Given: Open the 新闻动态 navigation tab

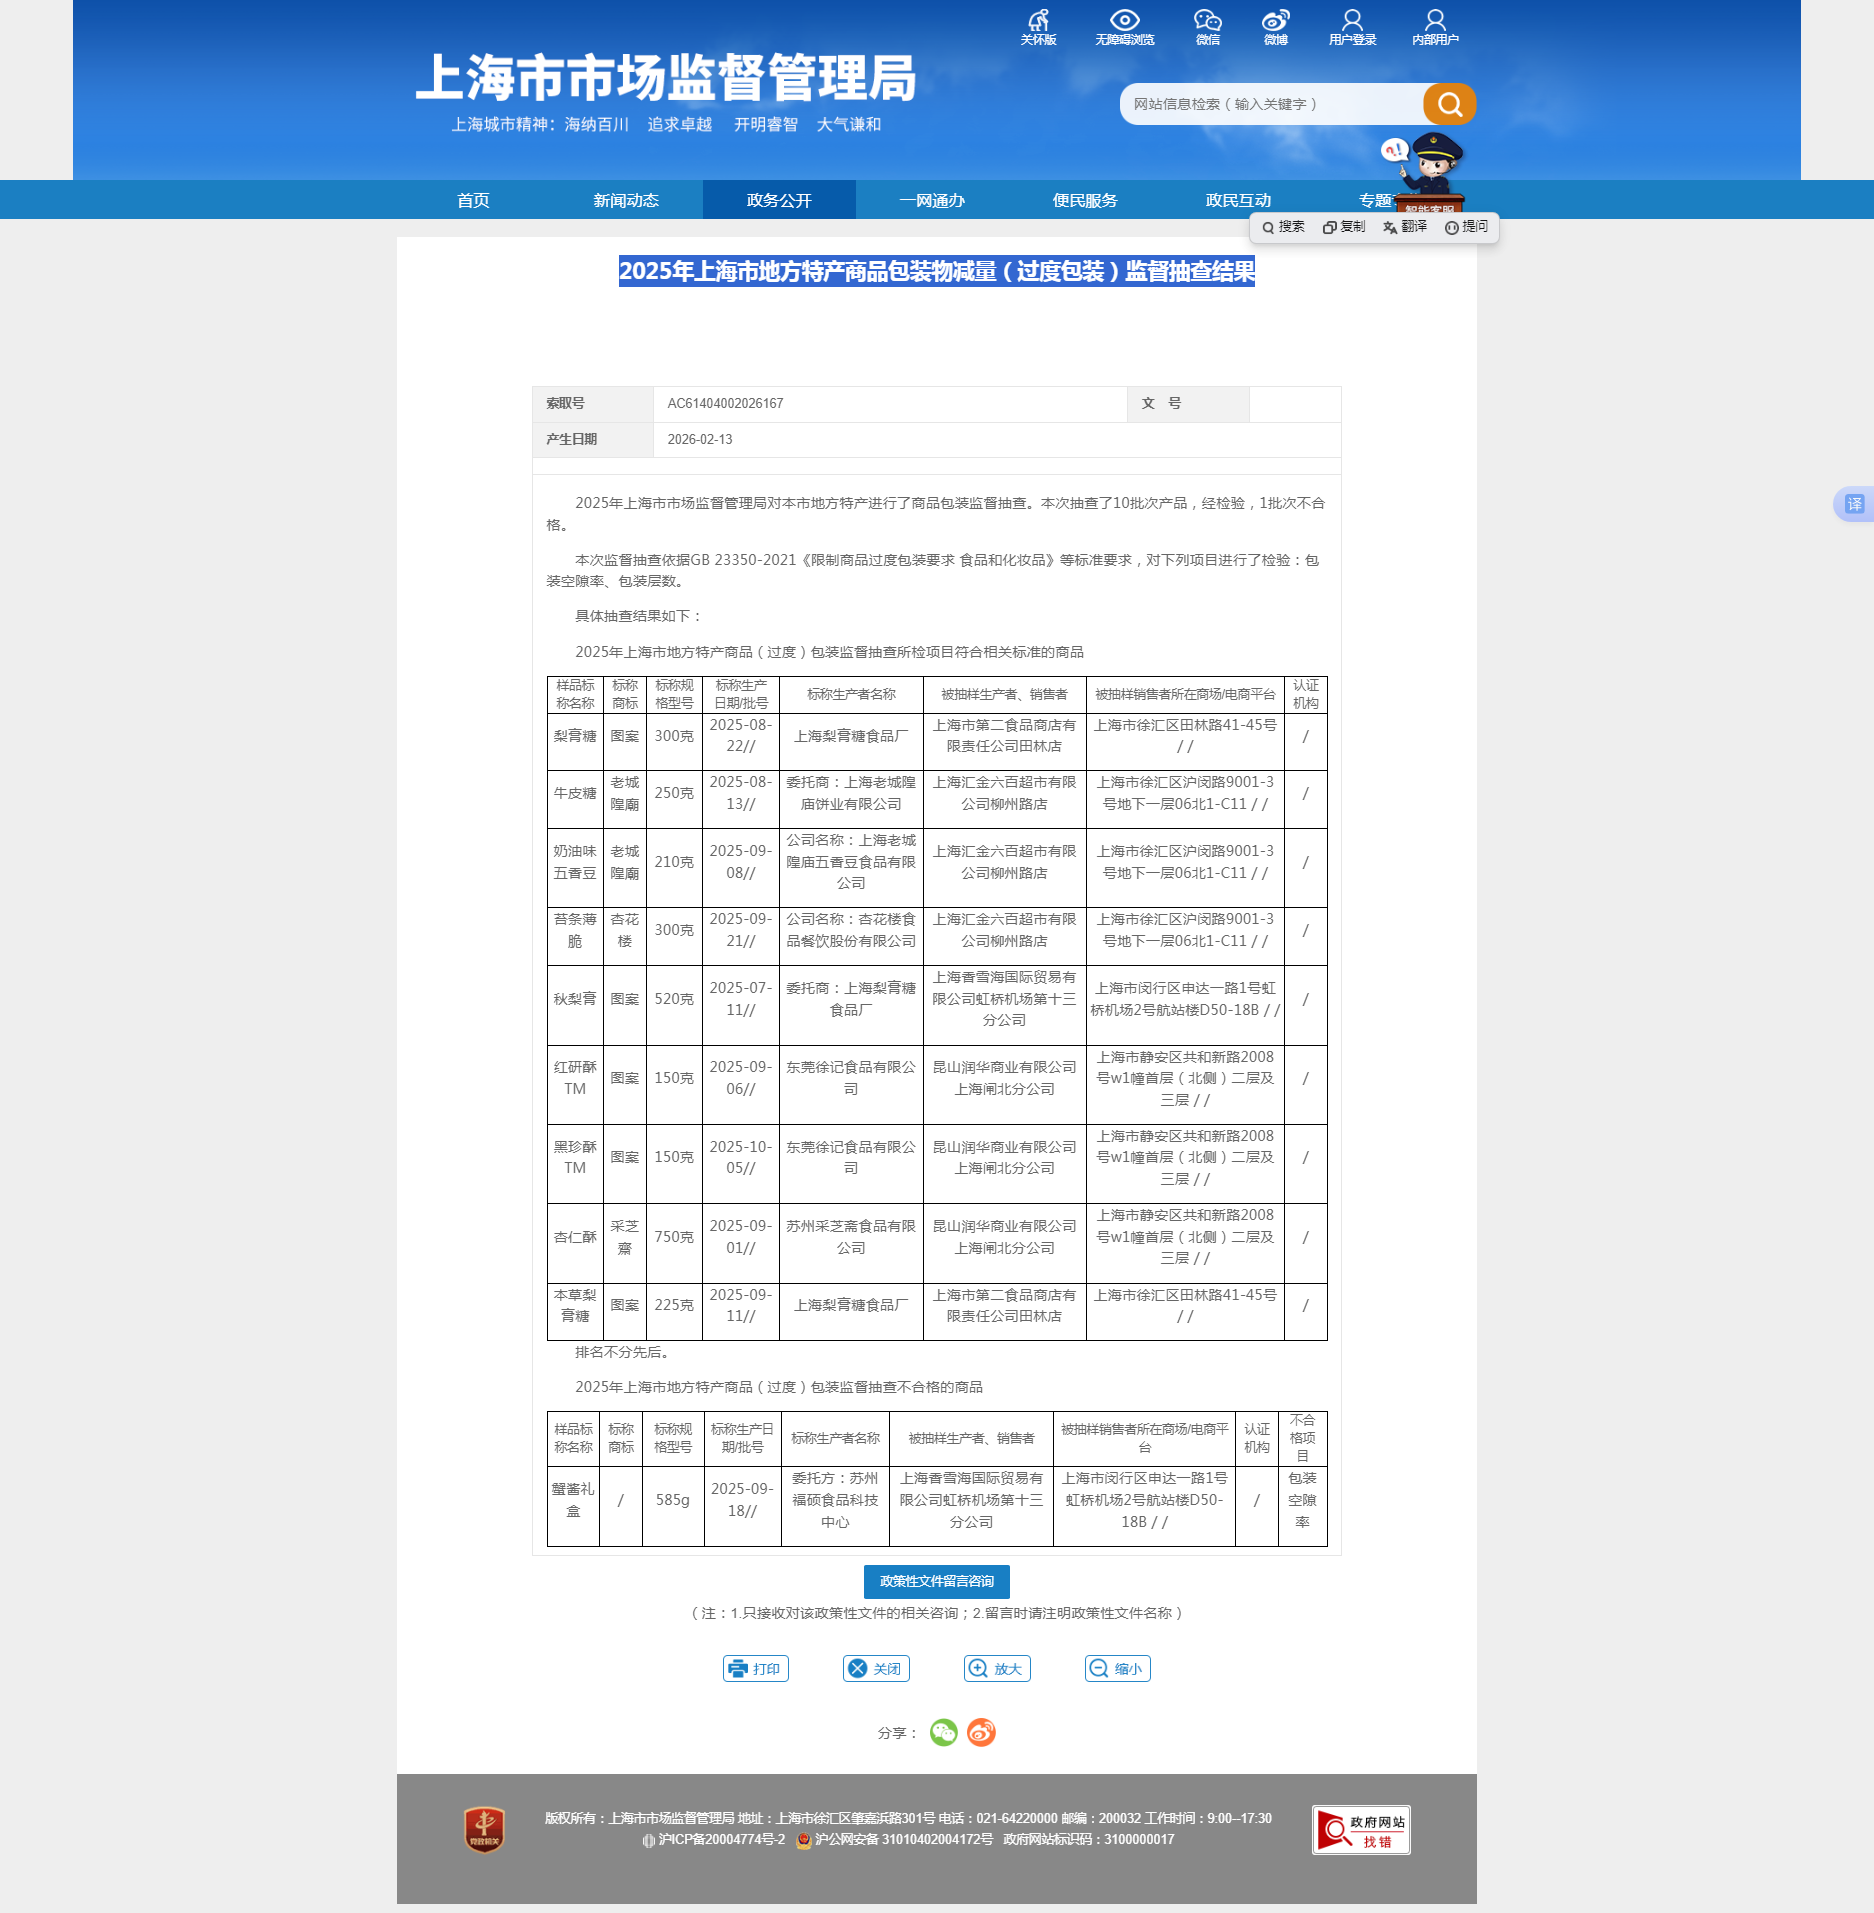Looking at the screenshot, I should 626,200.
